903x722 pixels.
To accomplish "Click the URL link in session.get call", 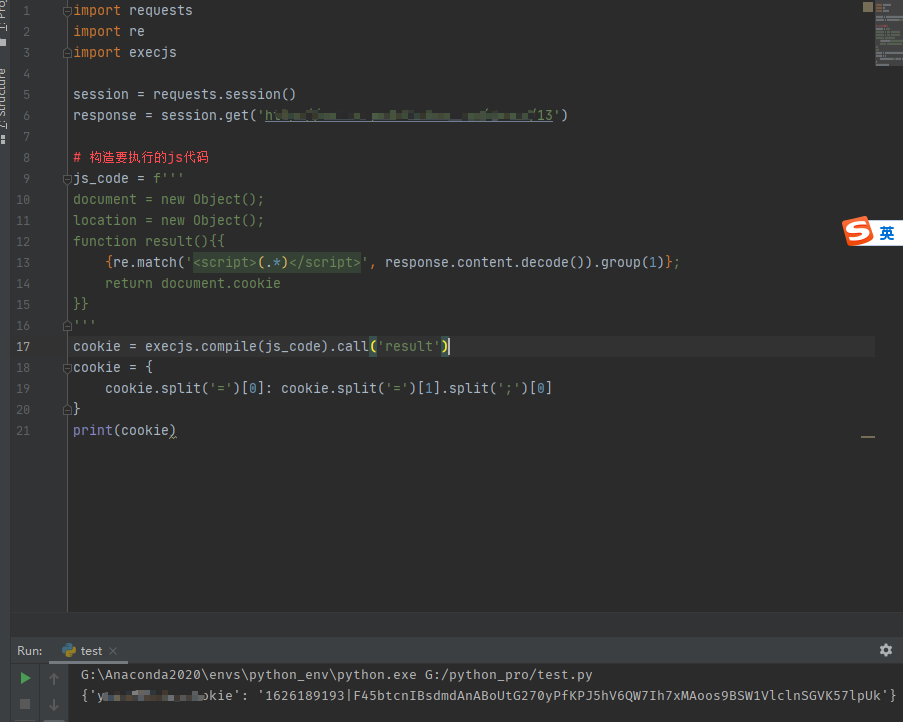I will 408,115.
